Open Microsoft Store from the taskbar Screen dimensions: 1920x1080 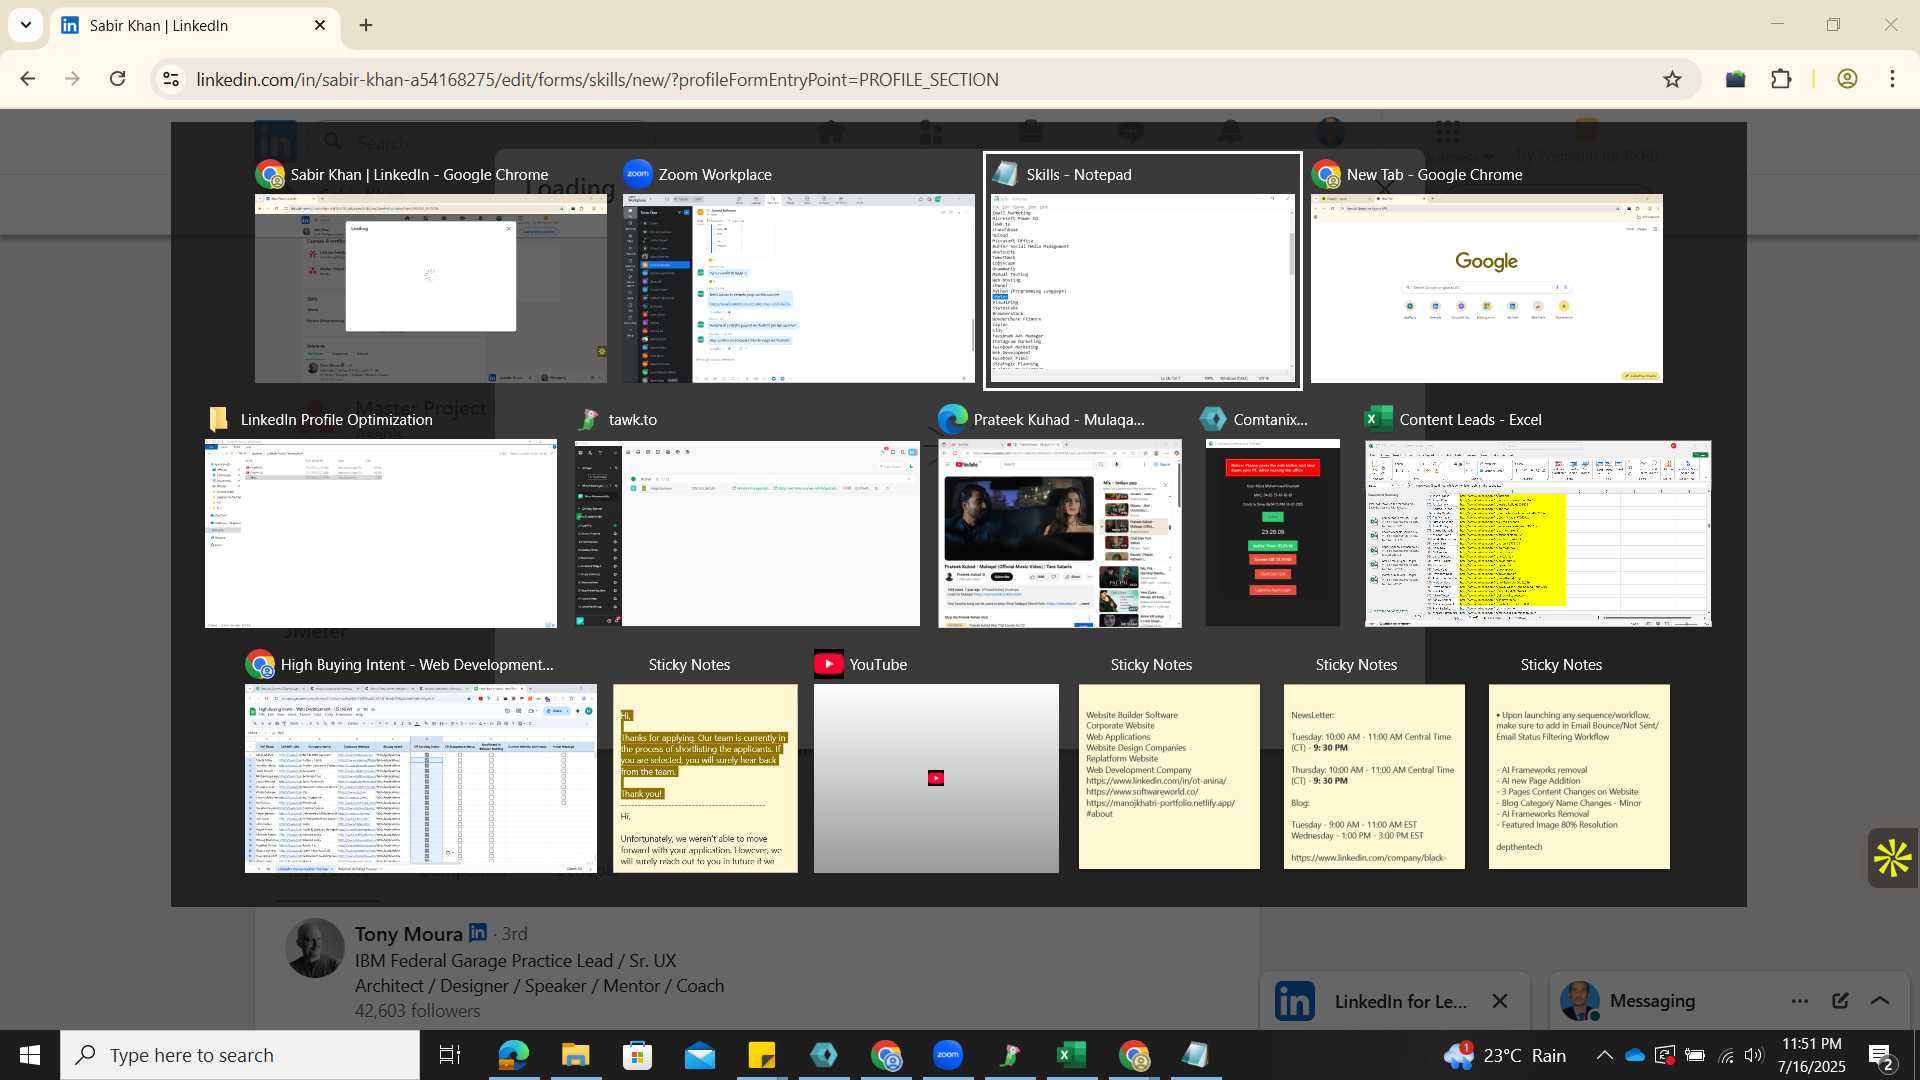click(637, 1055)
